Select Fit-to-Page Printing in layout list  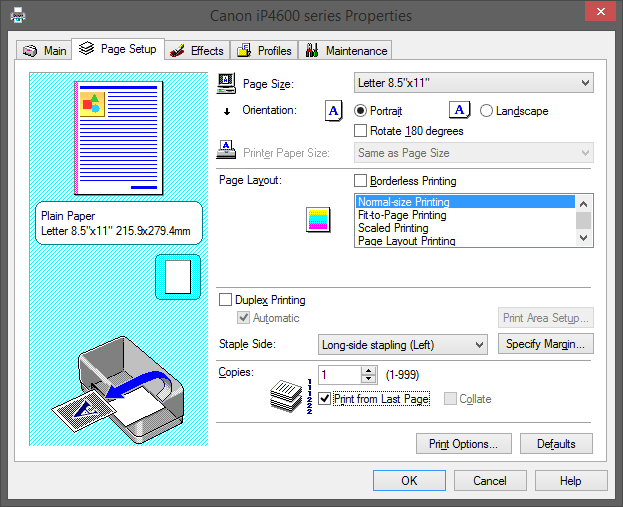tap(465, 215)
